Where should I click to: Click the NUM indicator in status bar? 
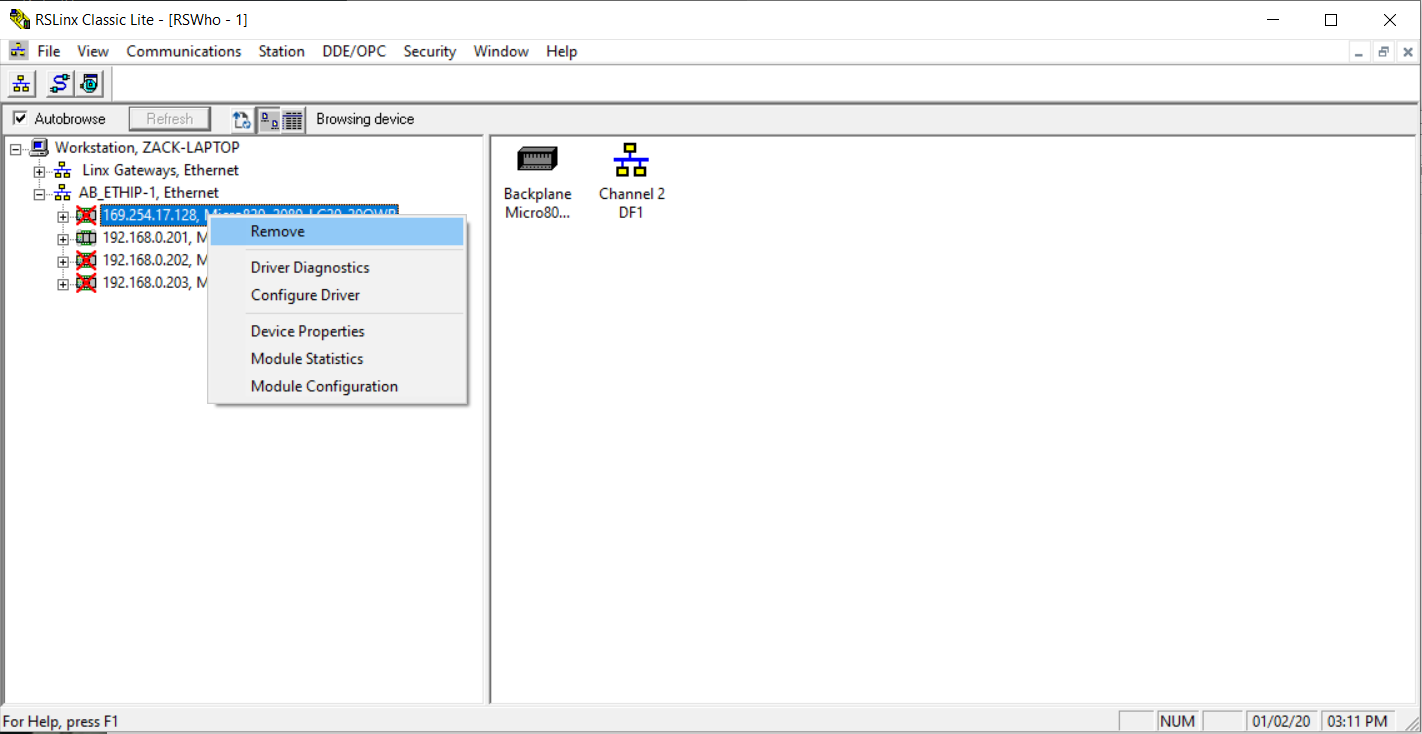tap(1178, 721)
